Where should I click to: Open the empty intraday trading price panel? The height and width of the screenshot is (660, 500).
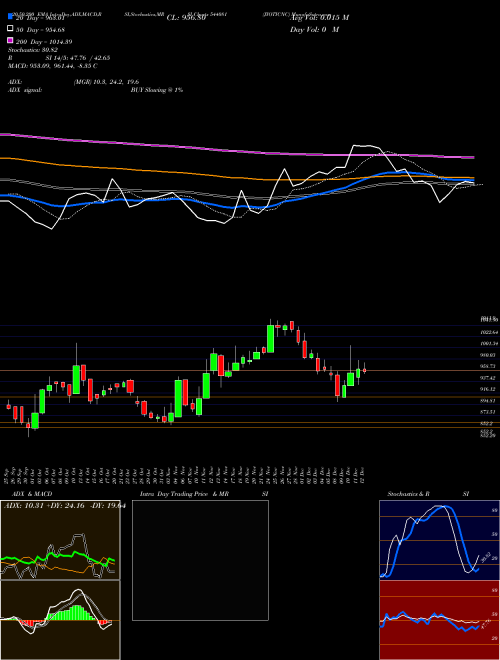click(x=200, y=560)
